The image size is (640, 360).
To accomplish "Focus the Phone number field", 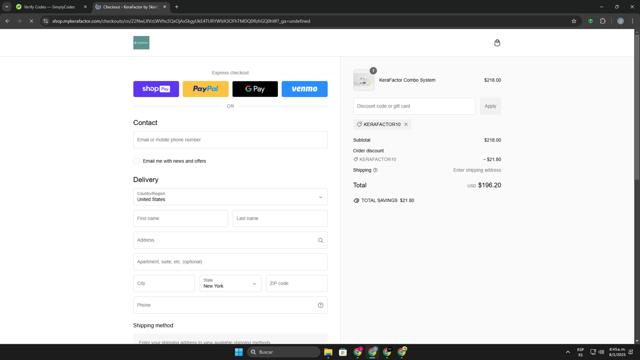I will coord(230,305).
